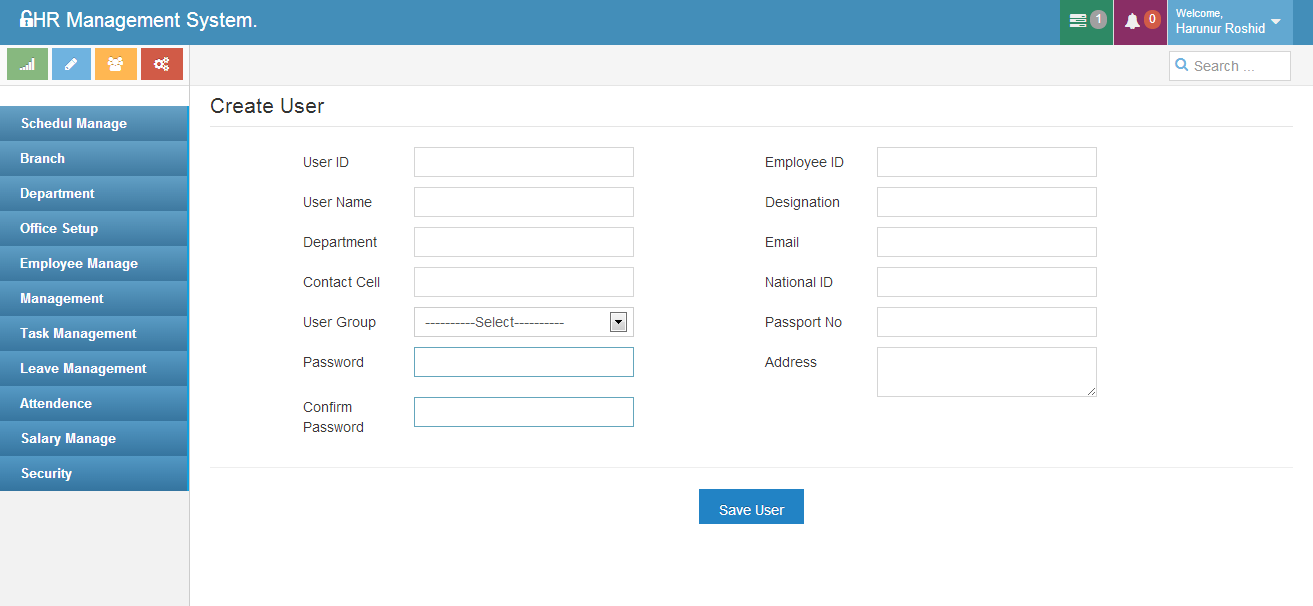This screenshot has width=1313, height=606.
Task: Open the bell notifications icon
Action: tap(1132, 21)
